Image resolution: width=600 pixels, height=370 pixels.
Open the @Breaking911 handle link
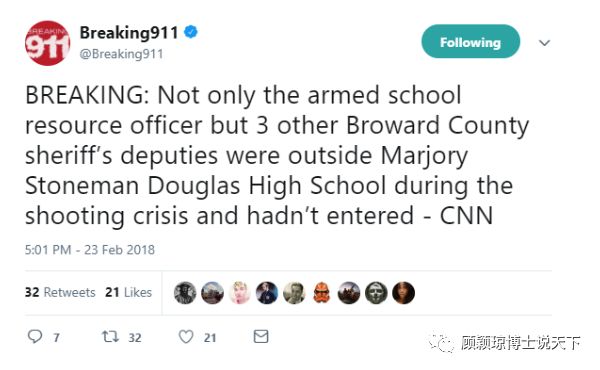click(121, 54)
